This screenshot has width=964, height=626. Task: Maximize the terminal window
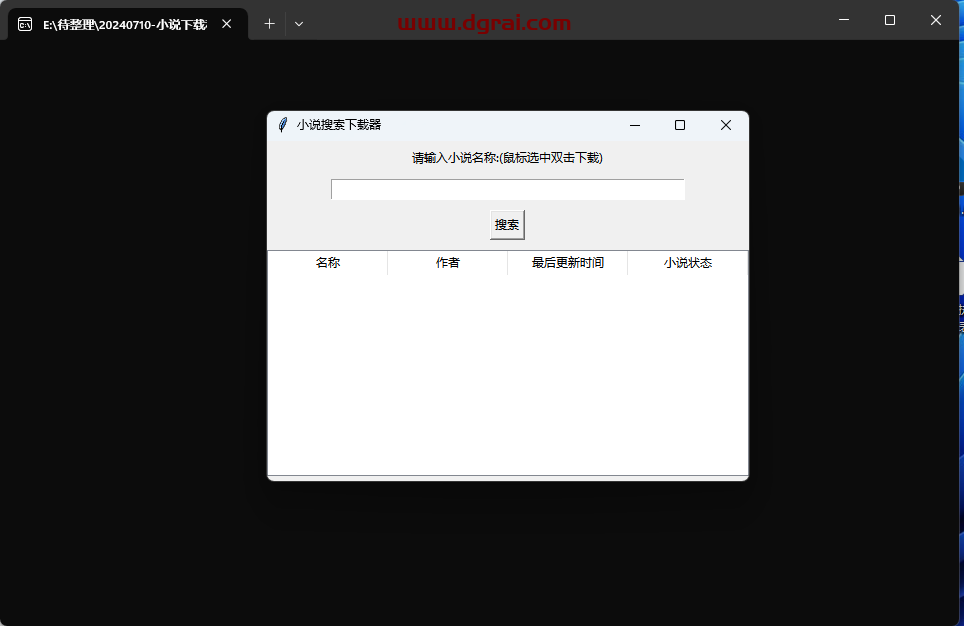pos(890,20)
